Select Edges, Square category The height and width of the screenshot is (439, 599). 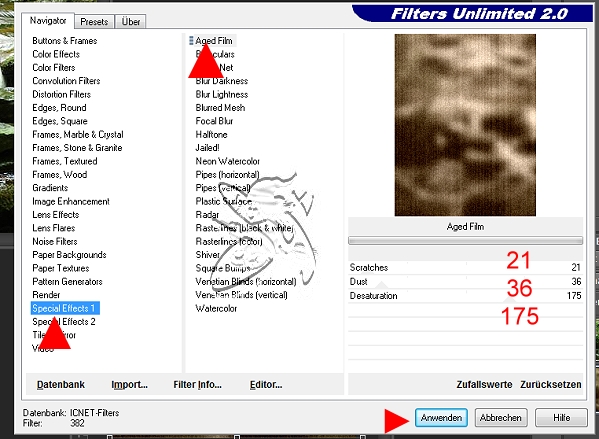[60, 121]
